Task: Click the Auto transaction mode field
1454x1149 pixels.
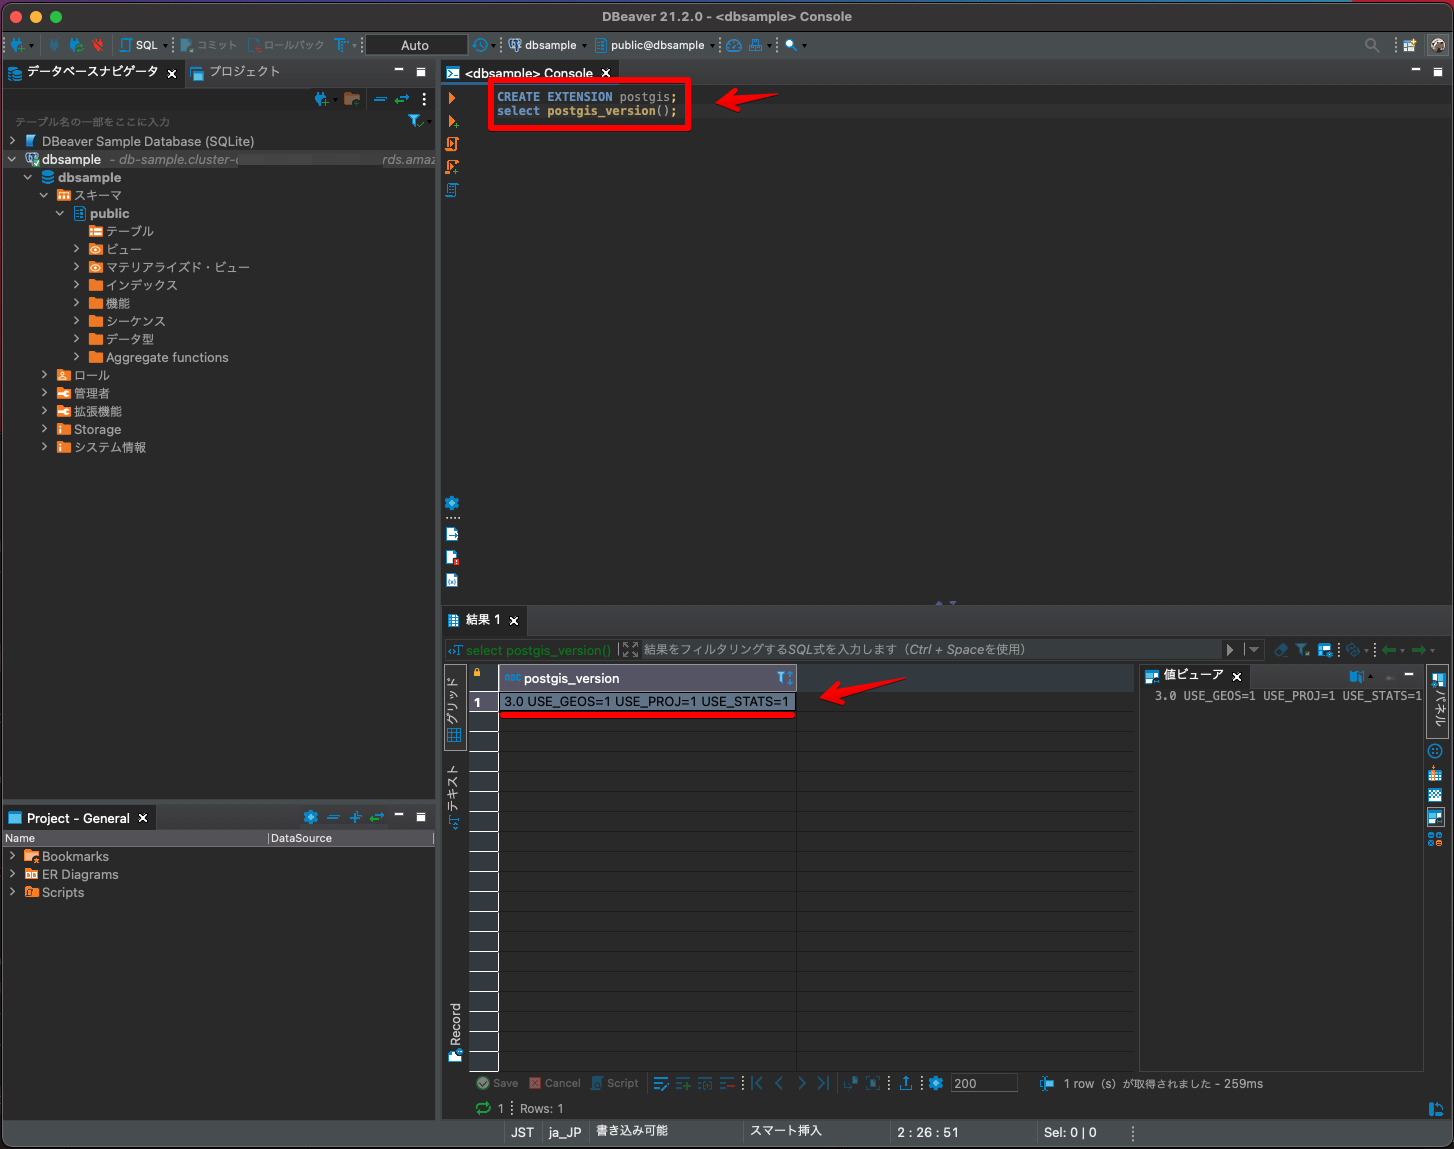Action: click(x=415, y=45)
